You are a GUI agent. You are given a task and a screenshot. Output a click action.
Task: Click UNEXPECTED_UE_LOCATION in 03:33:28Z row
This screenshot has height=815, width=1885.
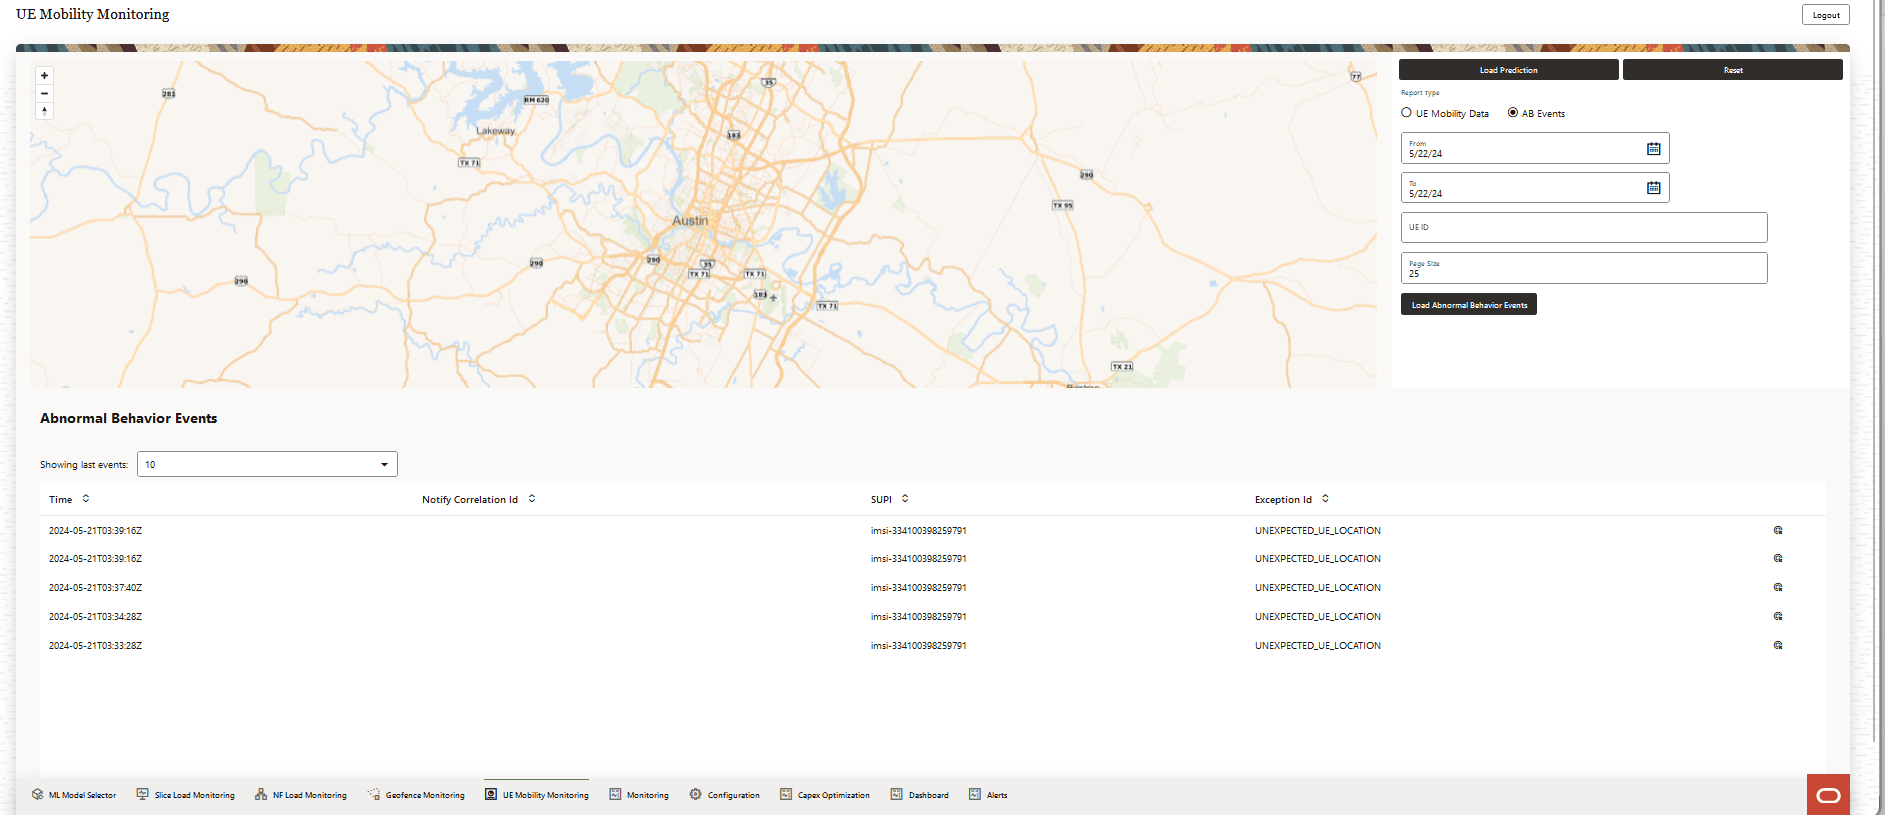click(x=1317, y=646)
